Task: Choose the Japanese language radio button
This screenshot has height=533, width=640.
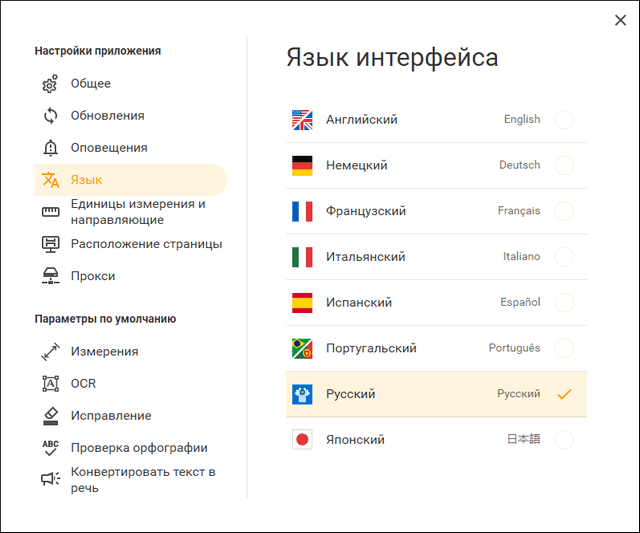Action: 564,440
